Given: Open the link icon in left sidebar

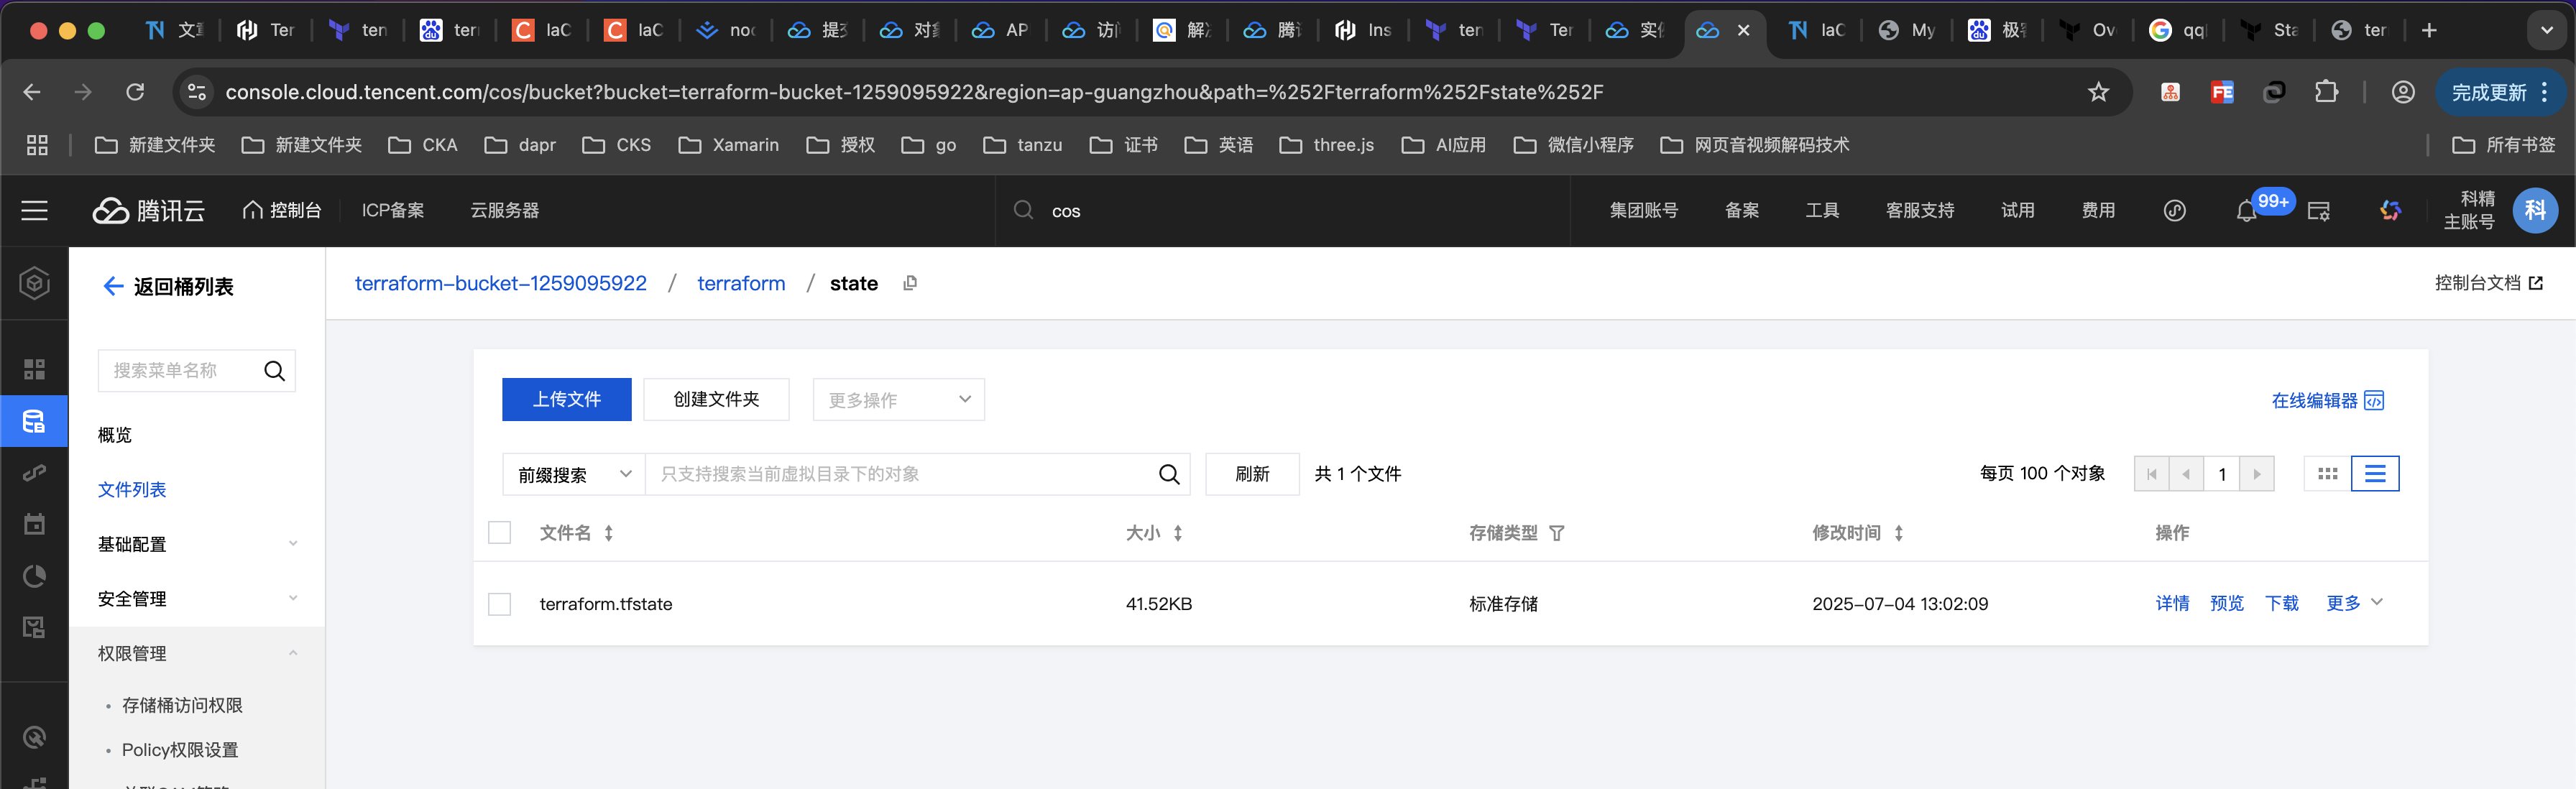Looking at the screenshot, I should pos(35,472).
